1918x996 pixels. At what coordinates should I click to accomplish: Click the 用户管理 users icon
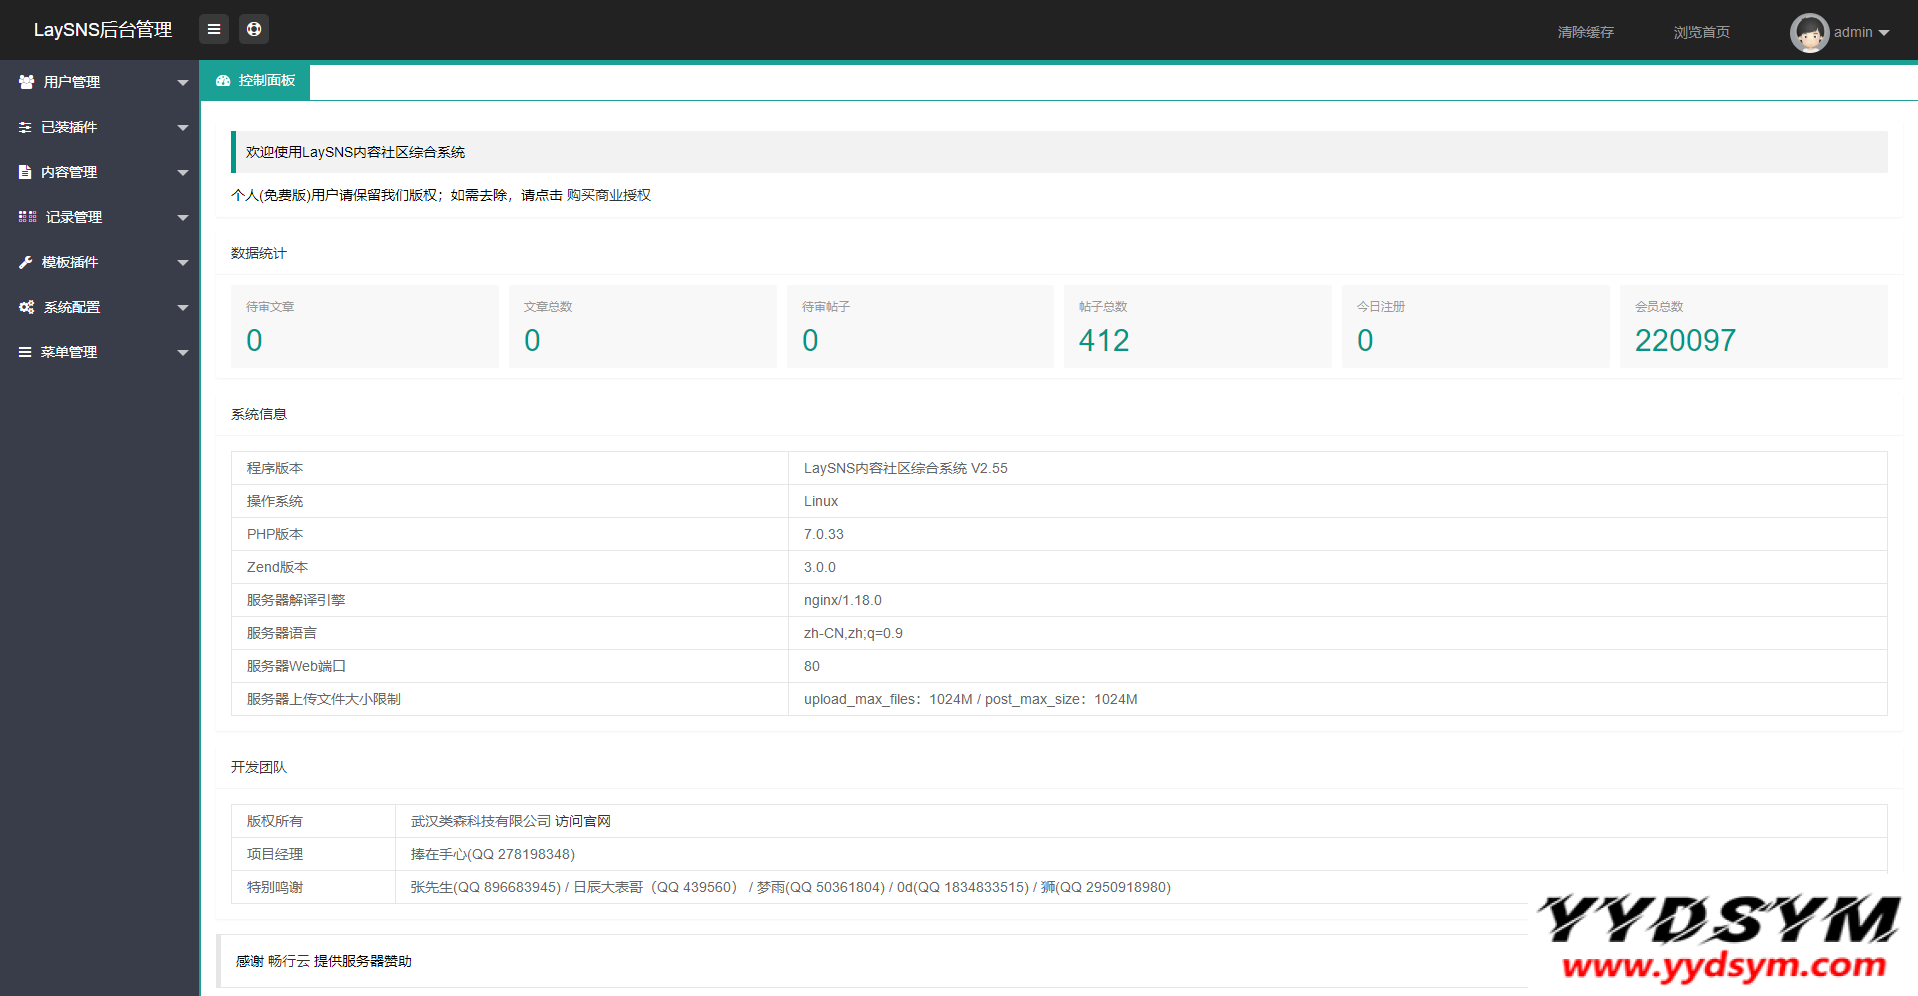coord(26,82)
